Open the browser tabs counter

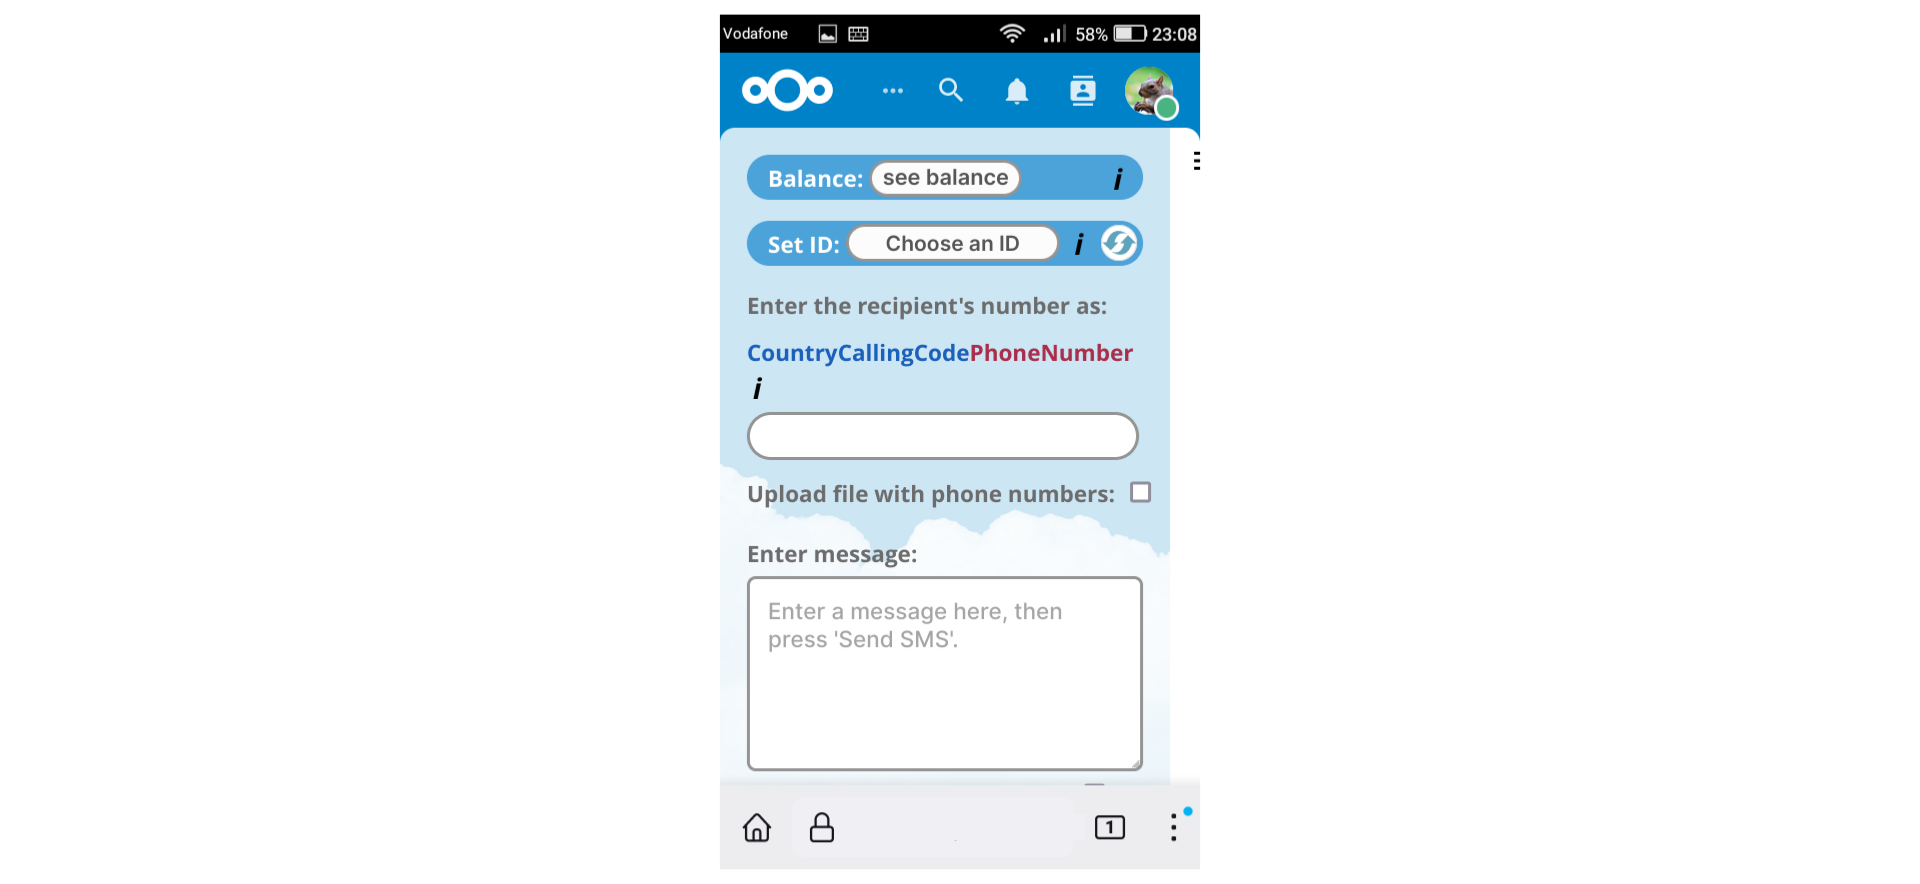click(1110, 827)
